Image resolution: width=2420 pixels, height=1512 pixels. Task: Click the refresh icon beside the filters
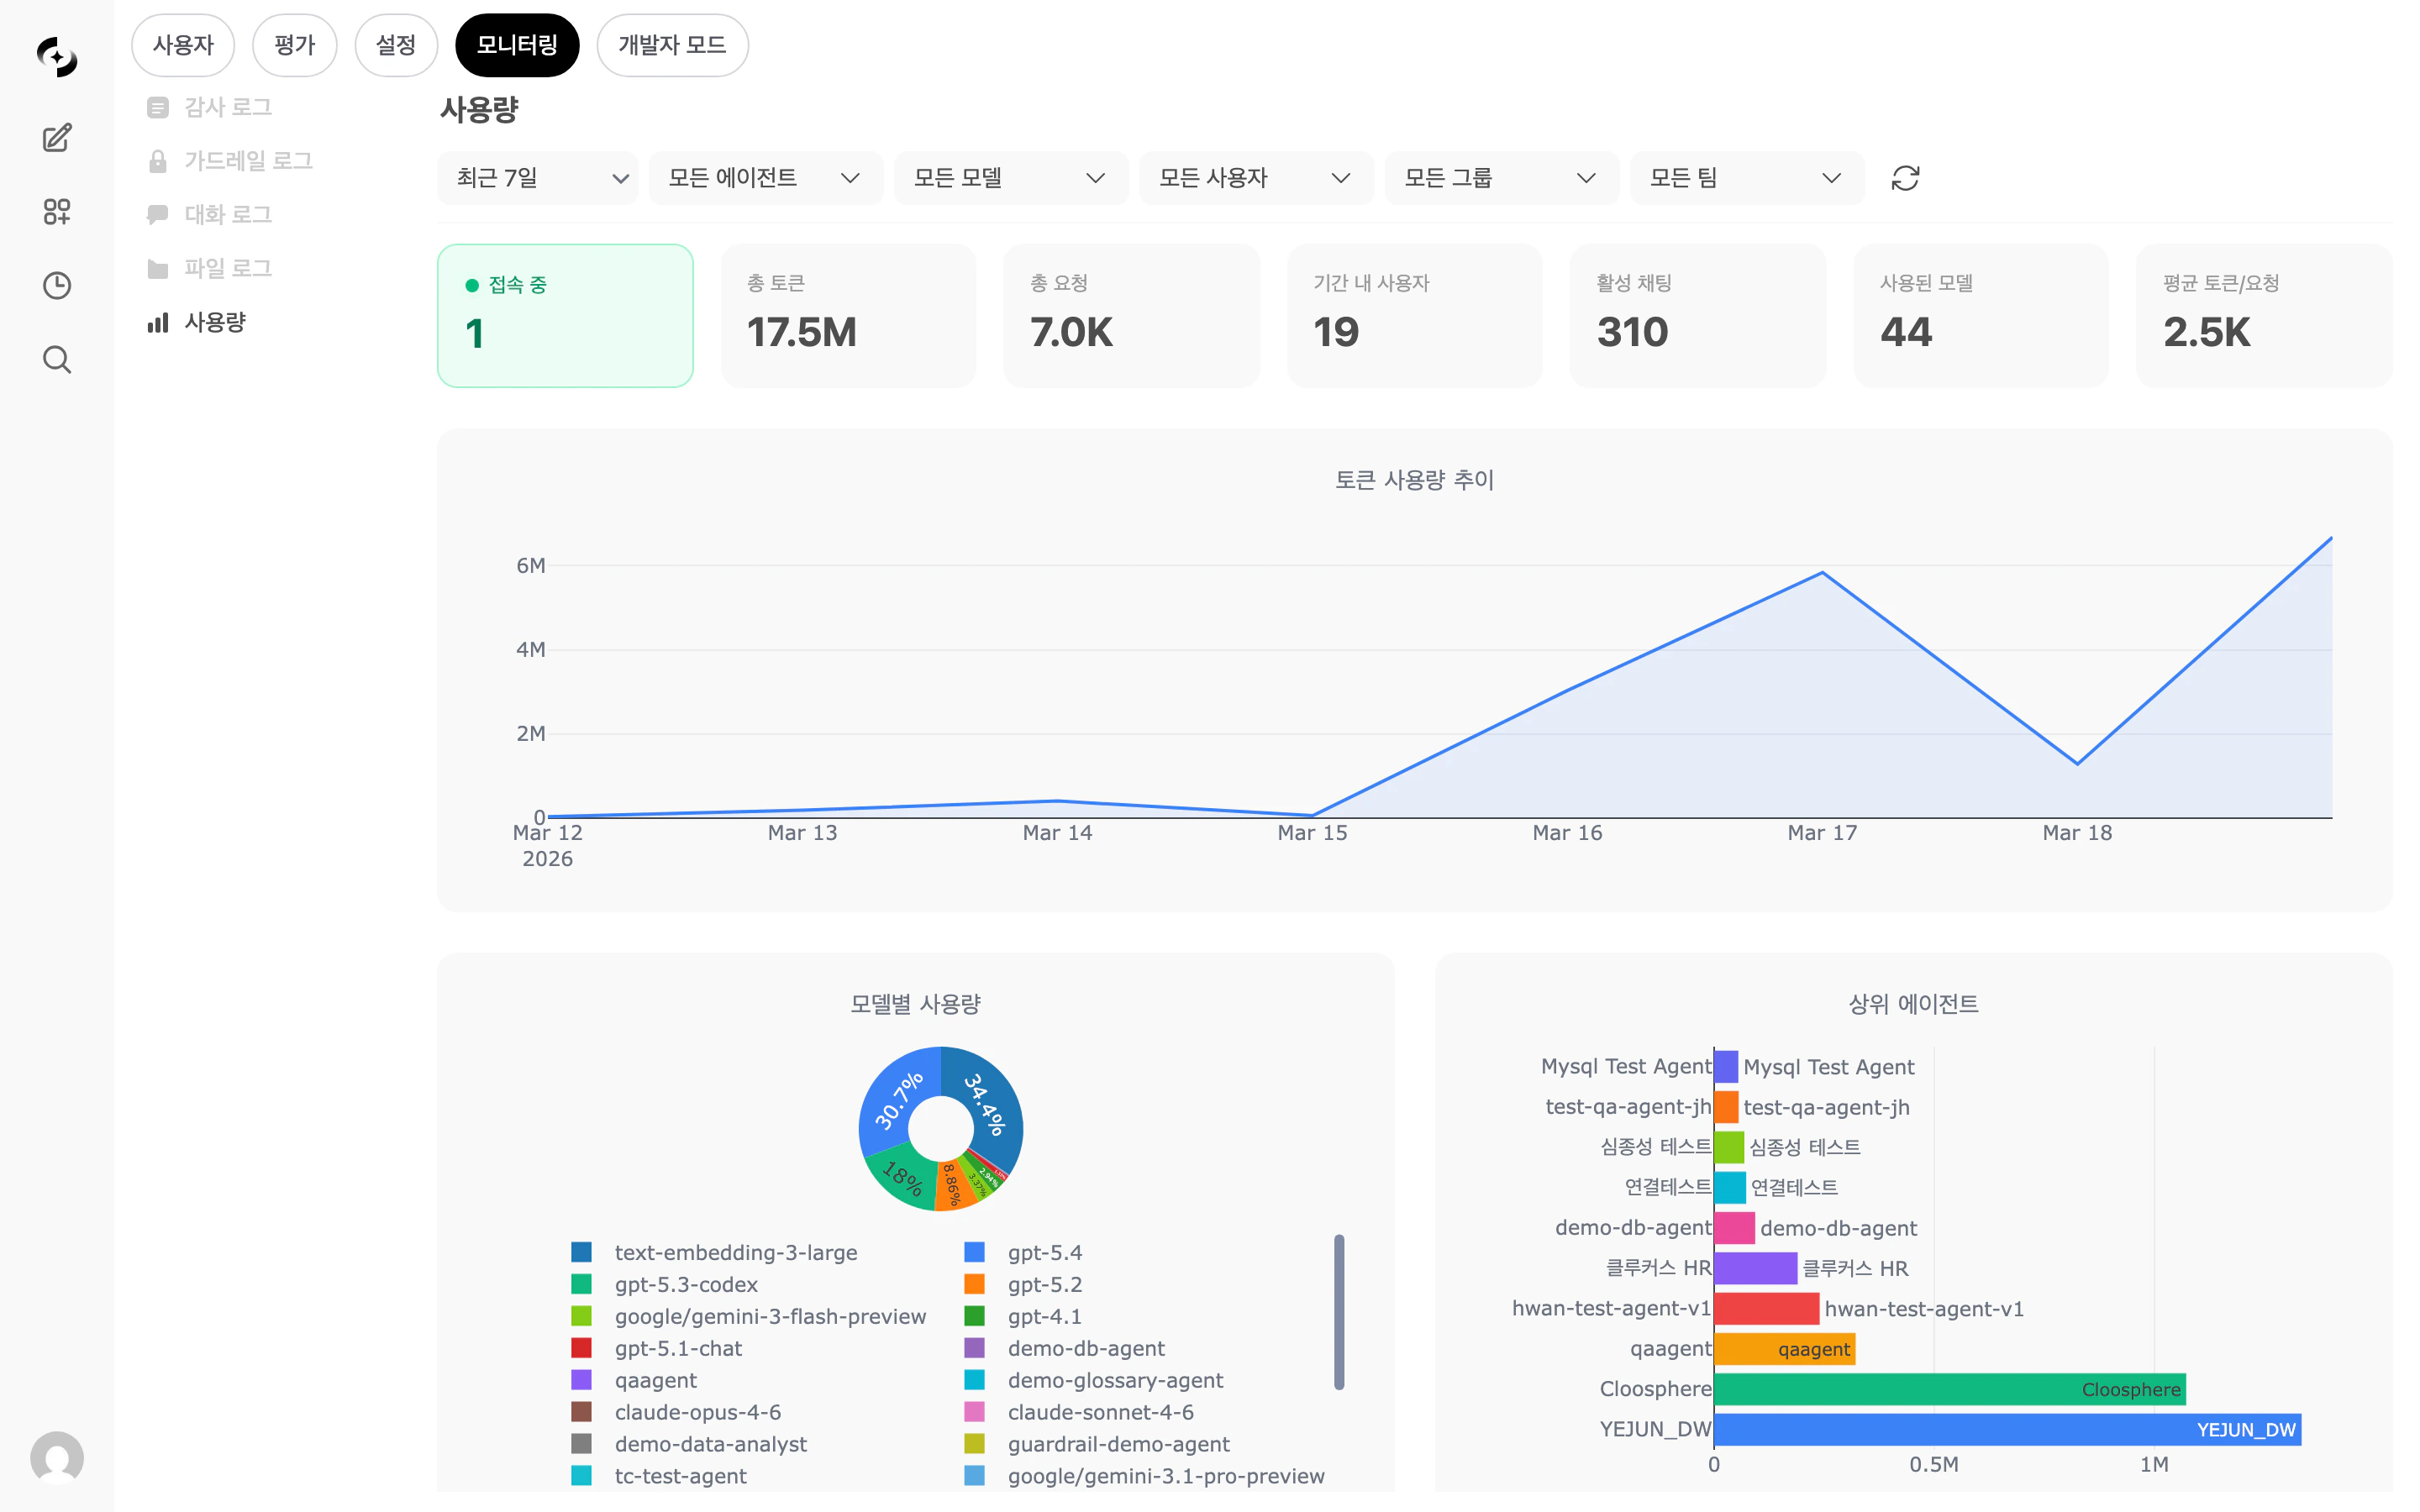1905,178
